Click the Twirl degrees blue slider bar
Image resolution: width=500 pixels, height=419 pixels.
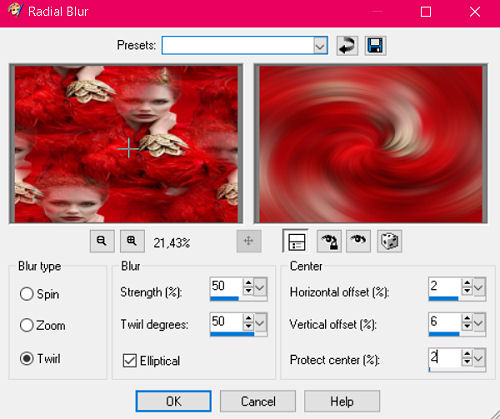[x=232, y=334]
